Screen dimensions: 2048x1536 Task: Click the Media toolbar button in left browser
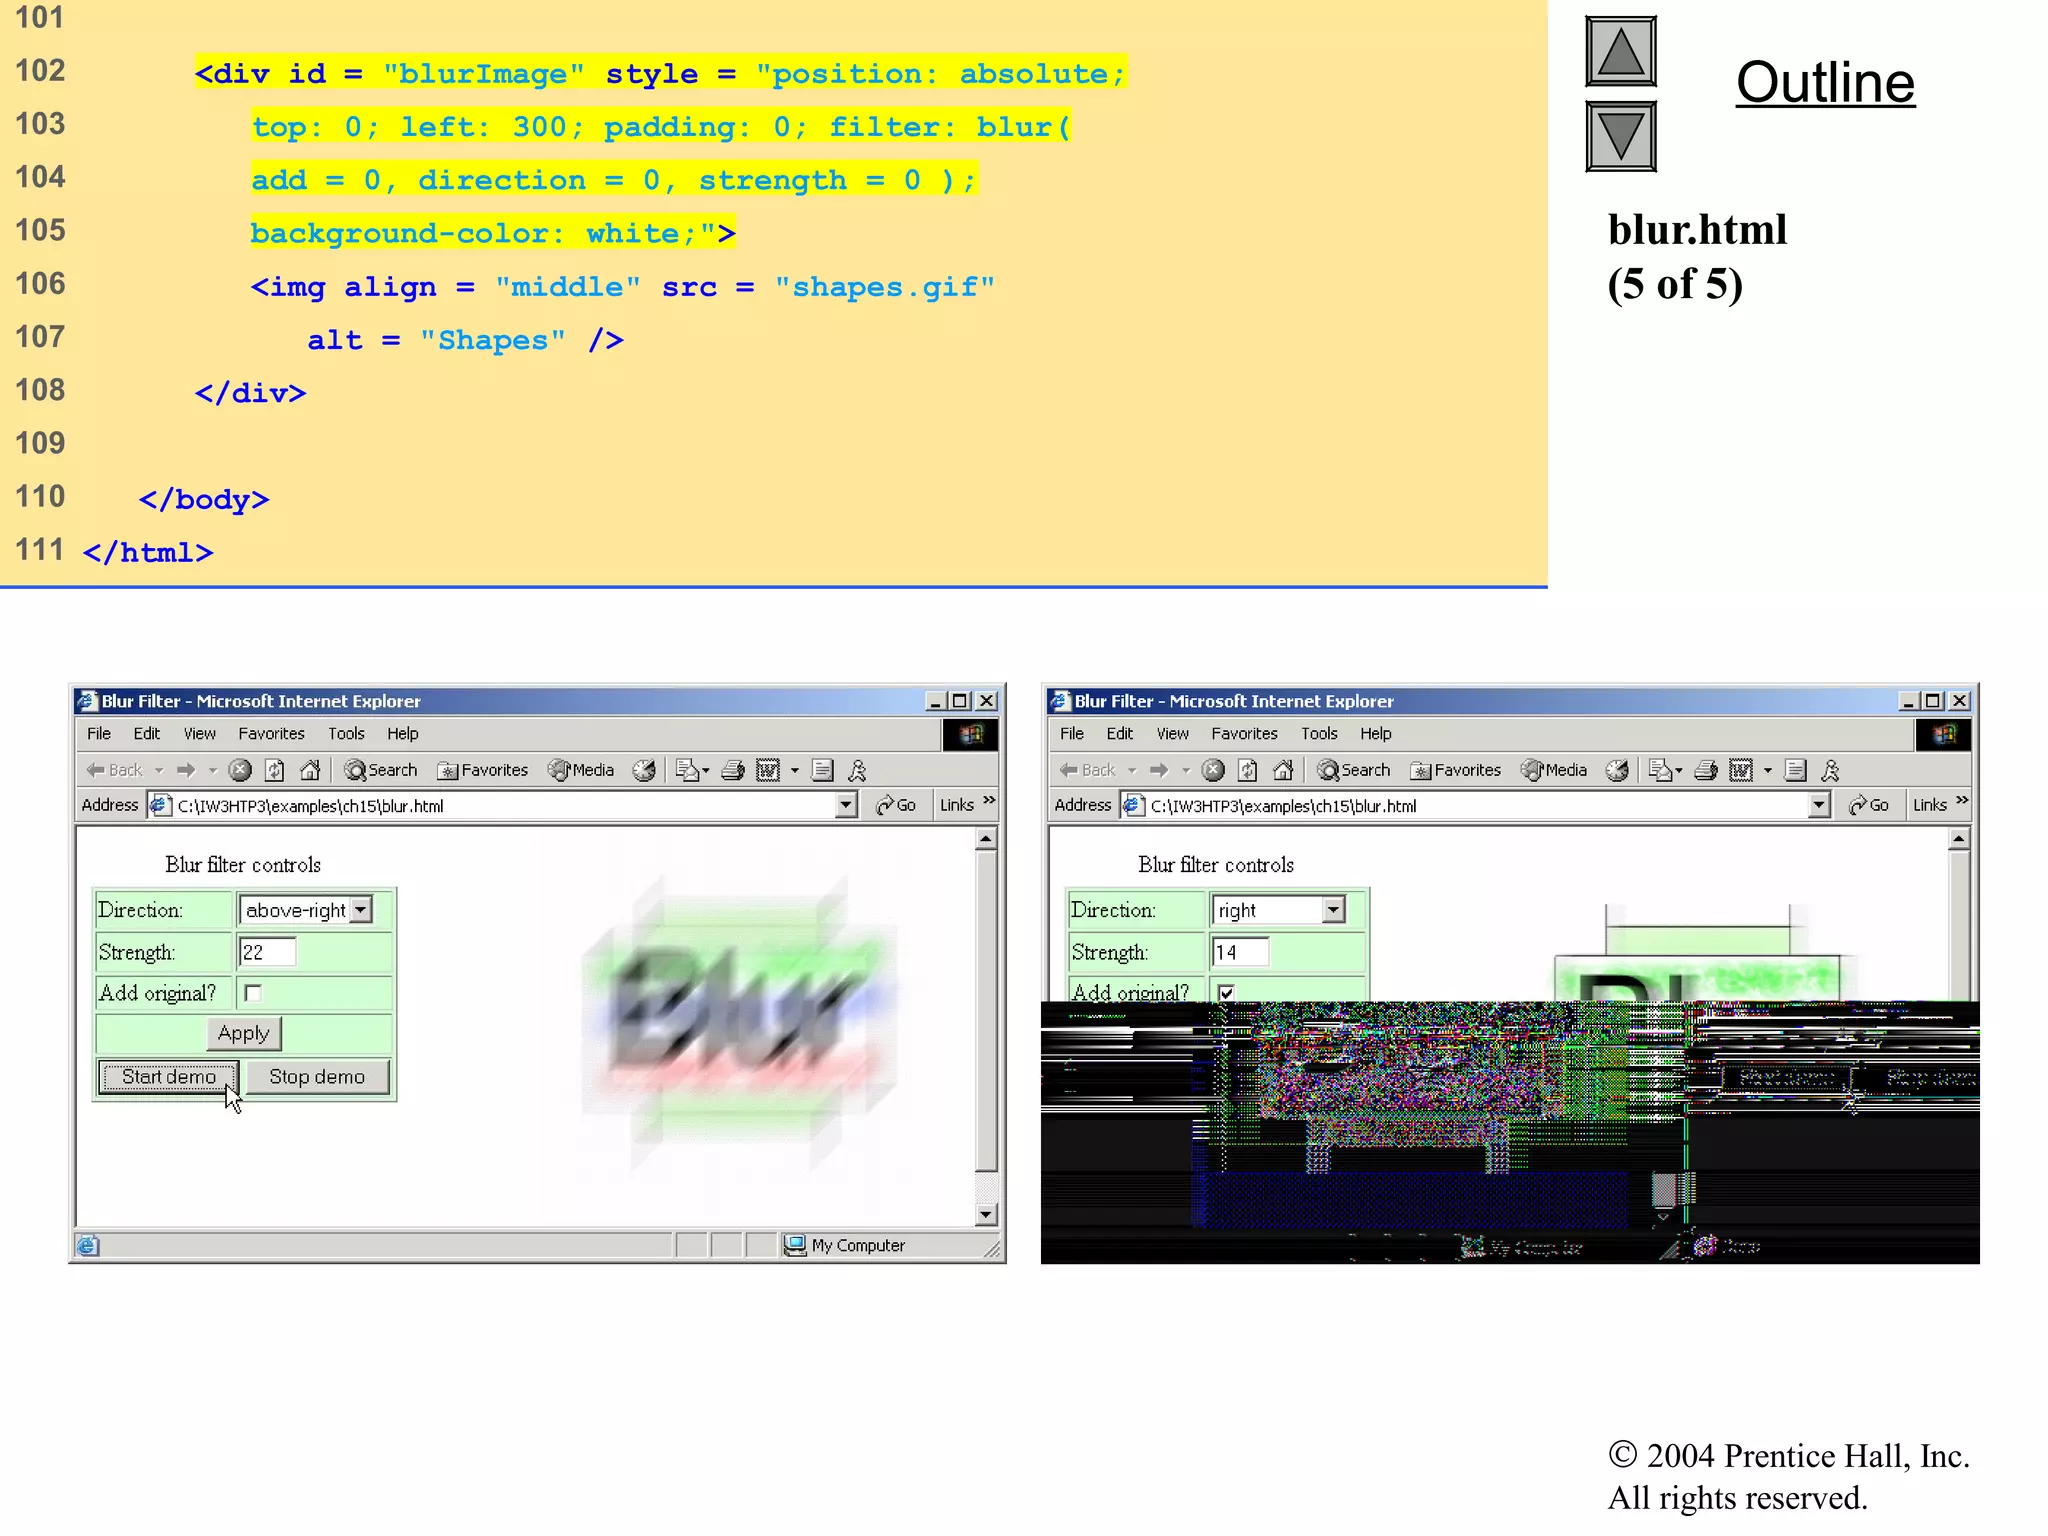click(581, 770)
